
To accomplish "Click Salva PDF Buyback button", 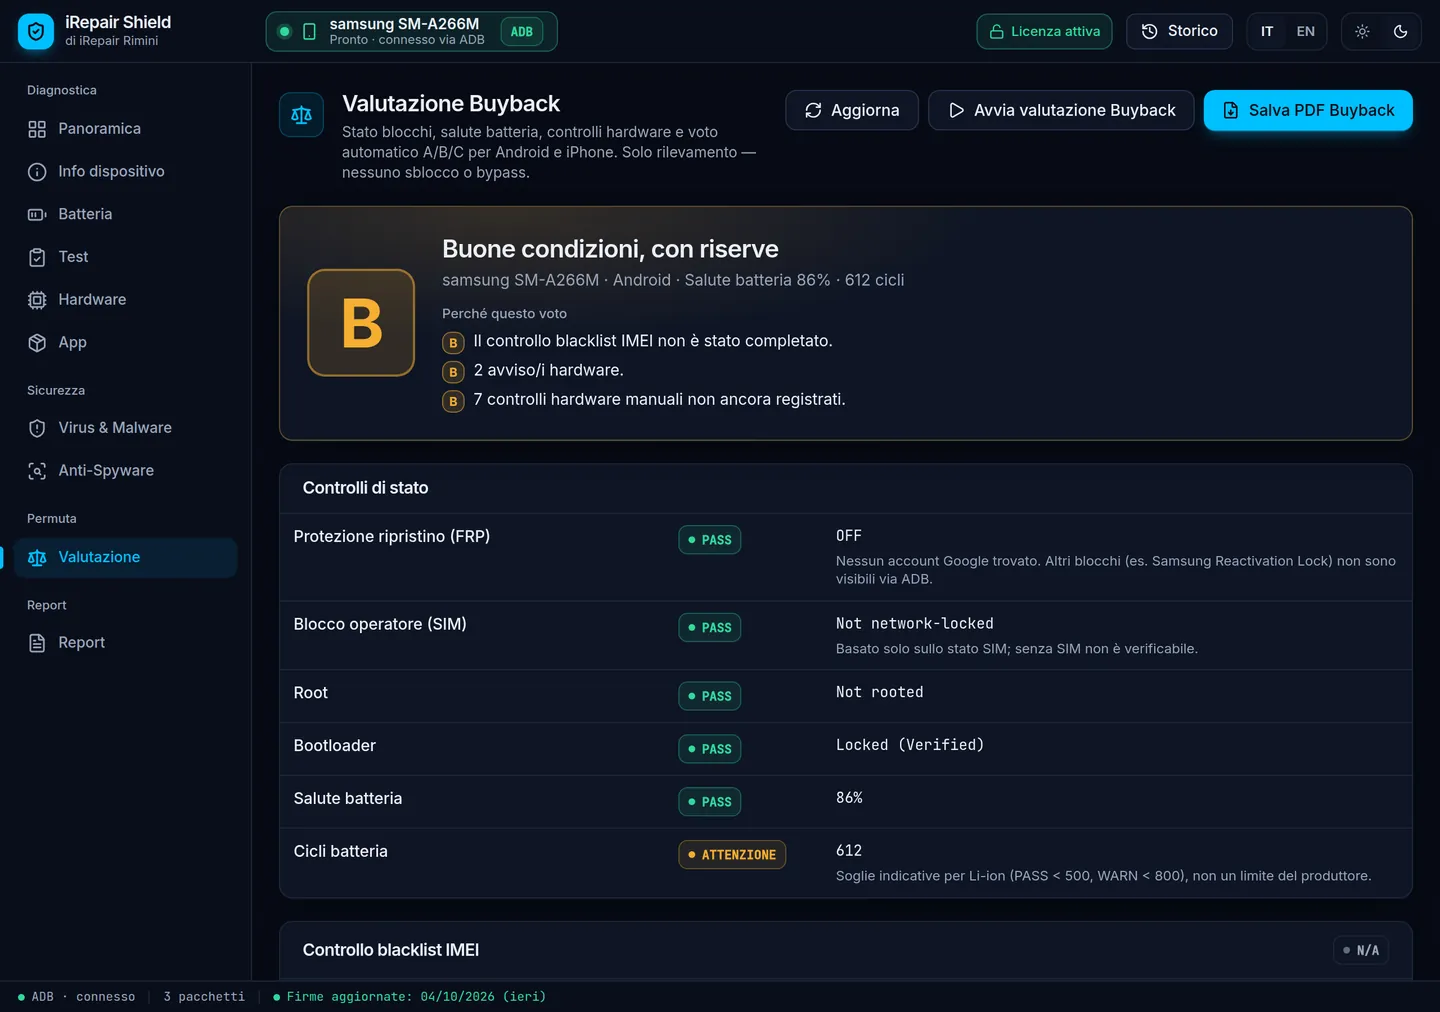I will click(1308, 110).
